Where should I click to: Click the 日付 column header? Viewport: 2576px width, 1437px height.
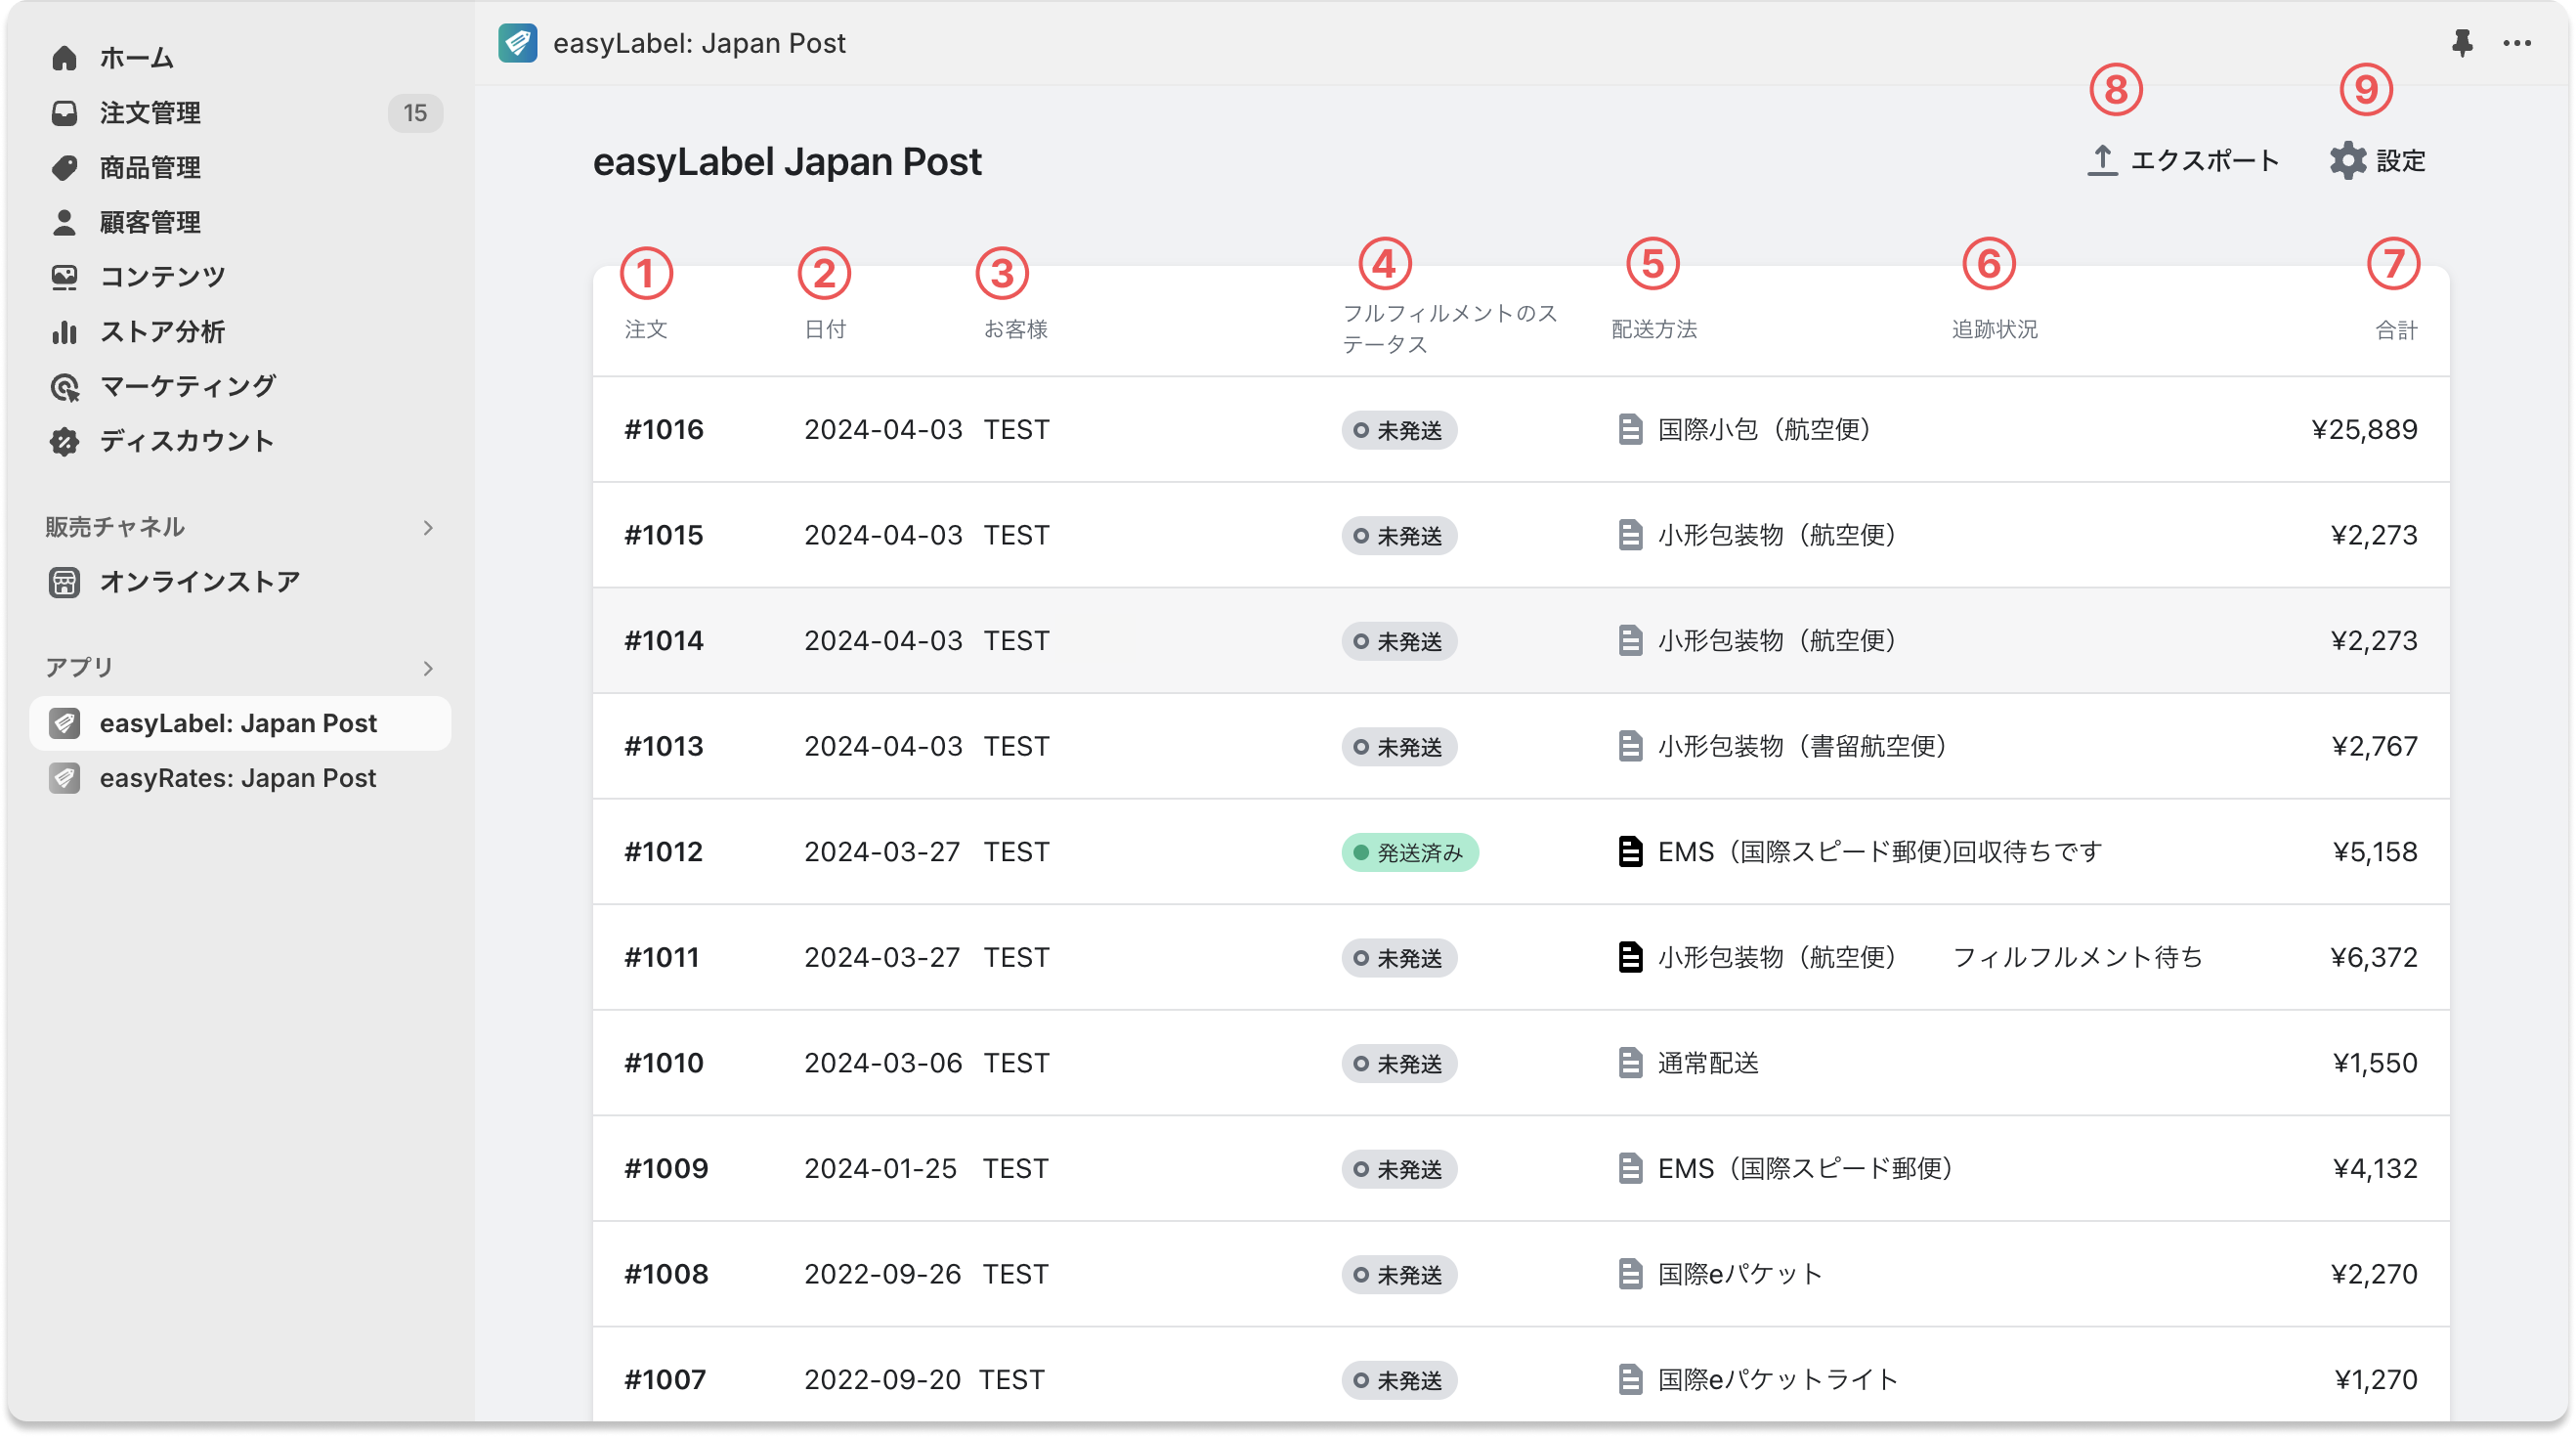pyautogui.click(x=825, y=329)
